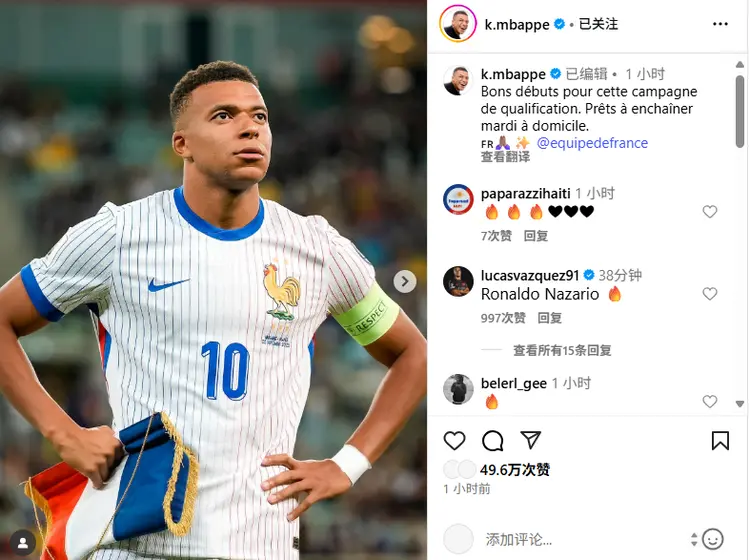
Task: Open the lucasvazquez91 profile username
Action: pos(530,275)
